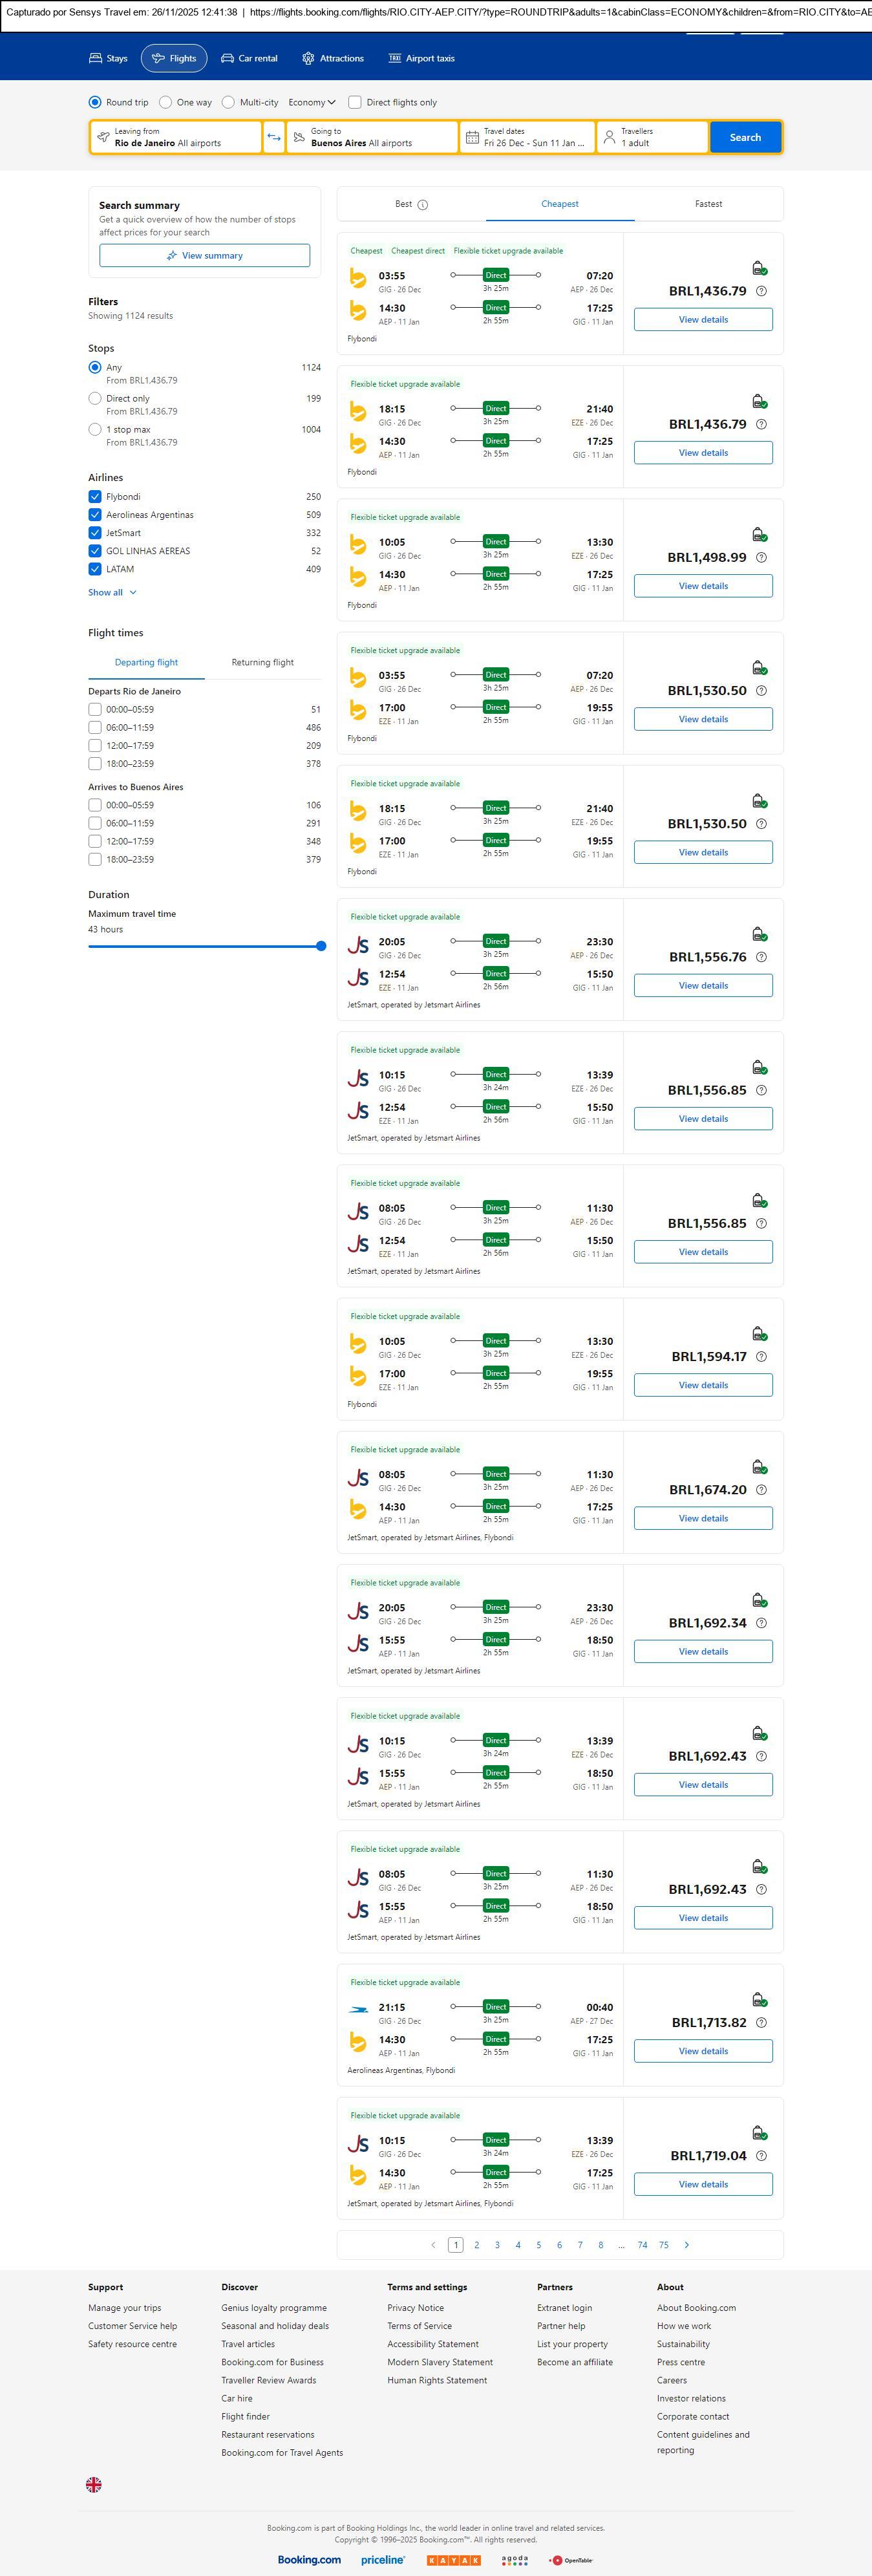The image size is (872, 2576).
Task: Select the One way trip option
Action: coord(166,102)
